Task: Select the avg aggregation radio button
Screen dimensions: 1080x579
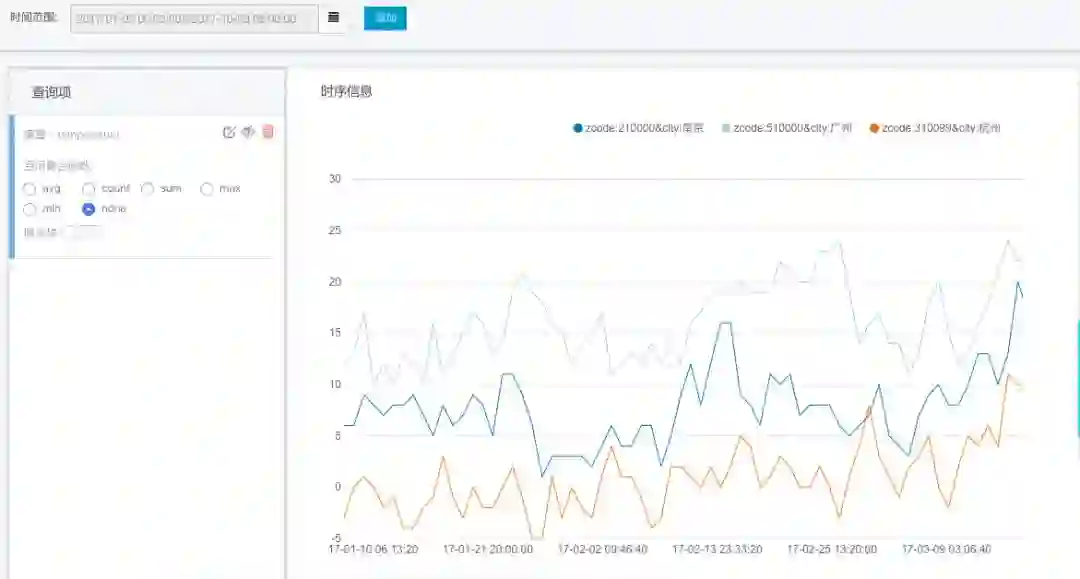Action: pyautogui.click(x=30, y=189)
